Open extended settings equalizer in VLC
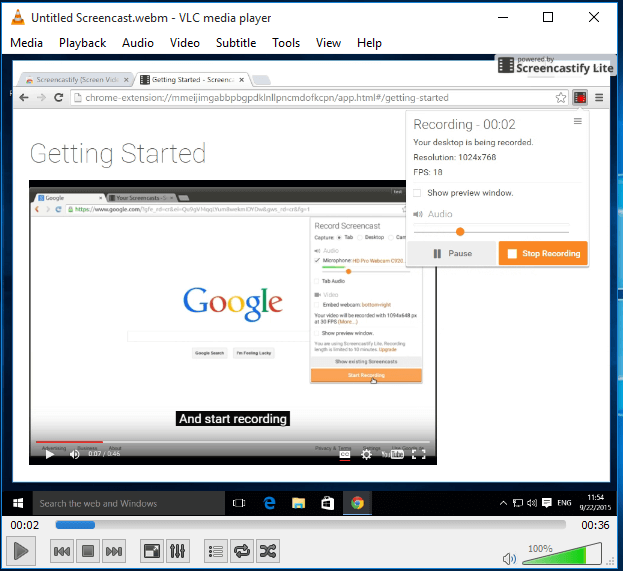Image resolution: width=623 pixels, height=571 pixels. (178, 551)
